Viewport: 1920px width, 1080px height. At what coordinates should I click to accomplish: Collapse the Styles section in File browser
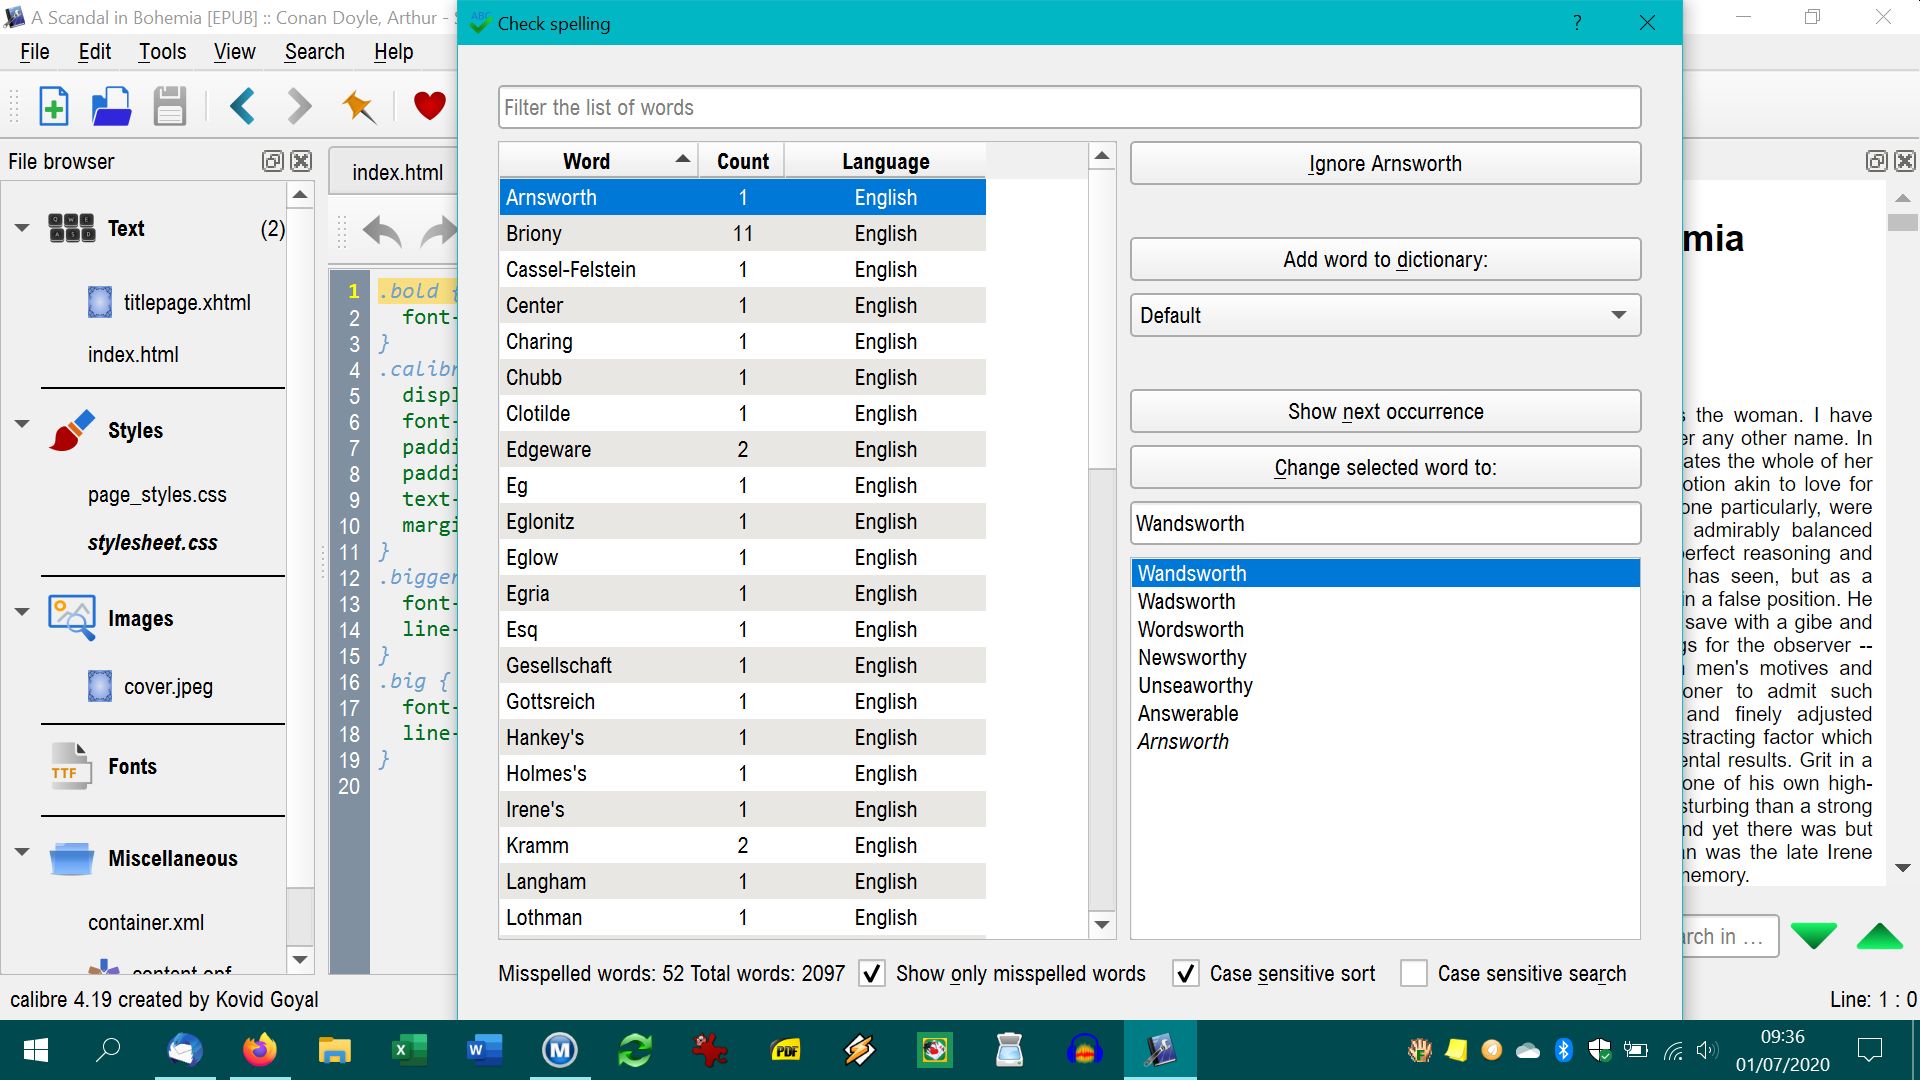22,424
